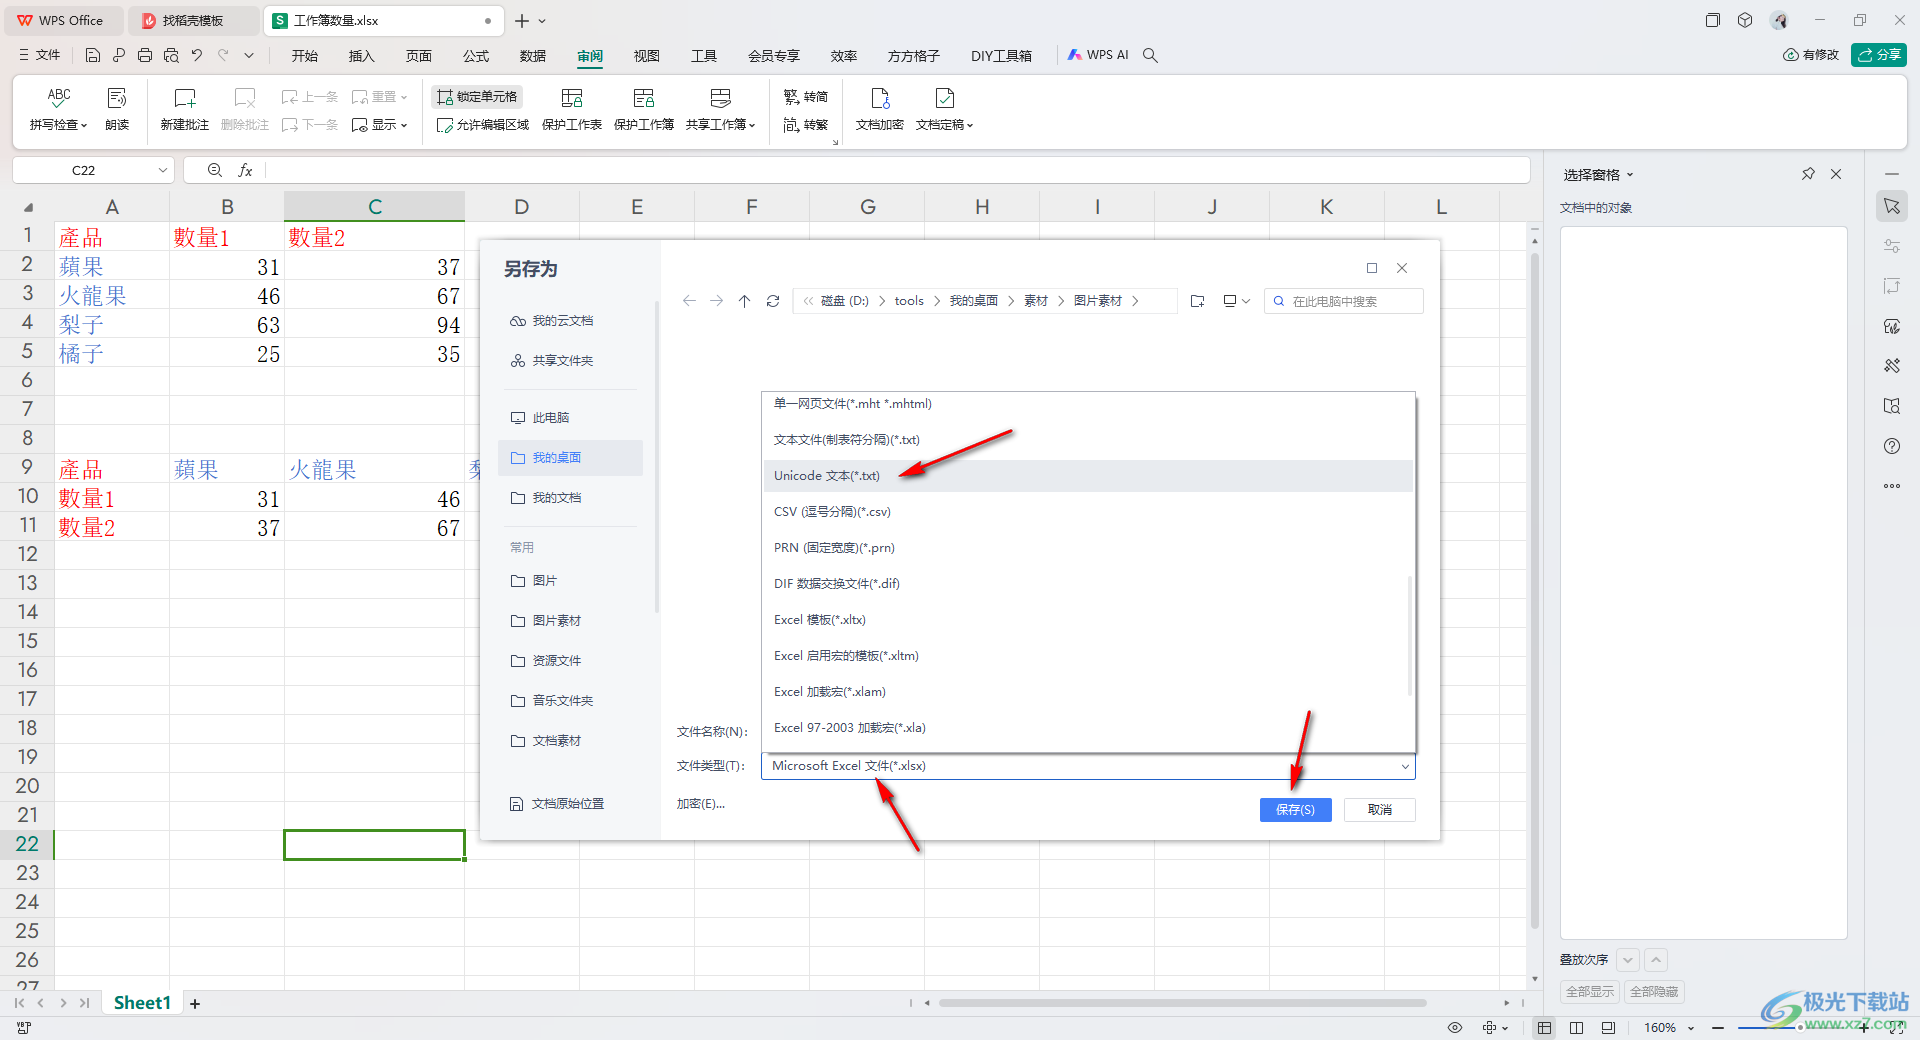This screenshot has width=1920, height=1040.
Task: Switch to the 开始 ribbon tab
Action: point(305,56)
